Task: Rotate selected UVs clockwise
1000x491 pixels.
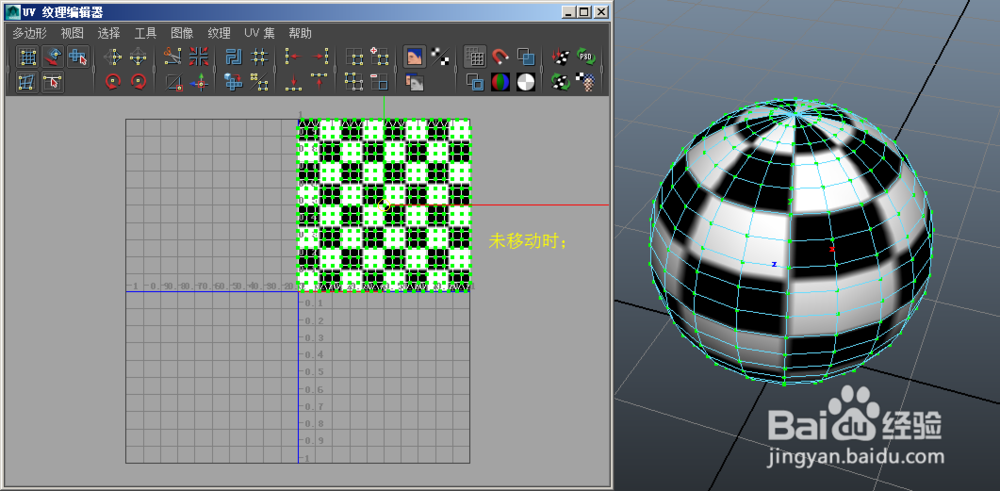Action: click(138, 81)
